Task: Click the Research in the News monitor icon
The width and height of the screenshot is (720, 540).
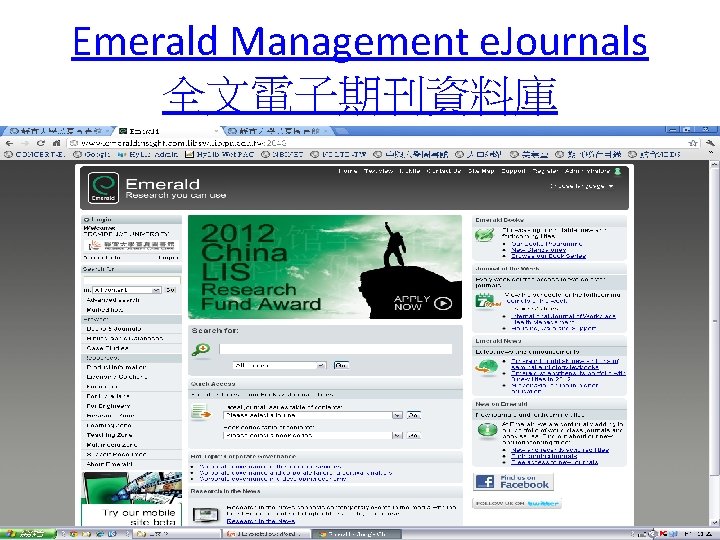Action: pos(205,515)
